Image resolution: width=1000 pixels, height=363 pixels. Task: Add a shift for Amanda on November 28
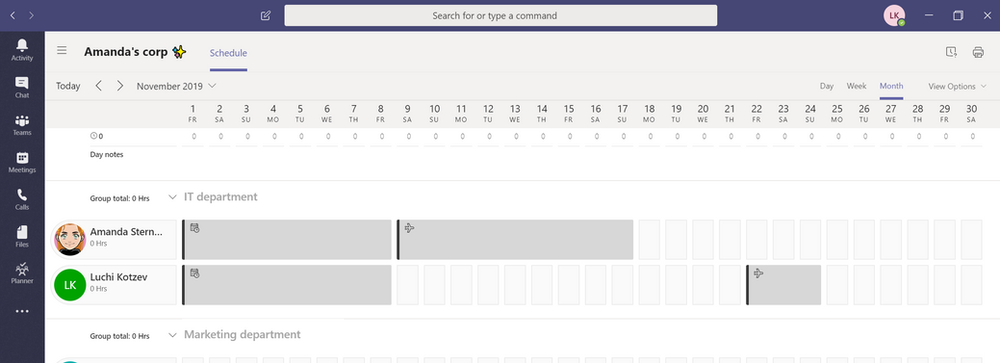click(x=918, y=240)
